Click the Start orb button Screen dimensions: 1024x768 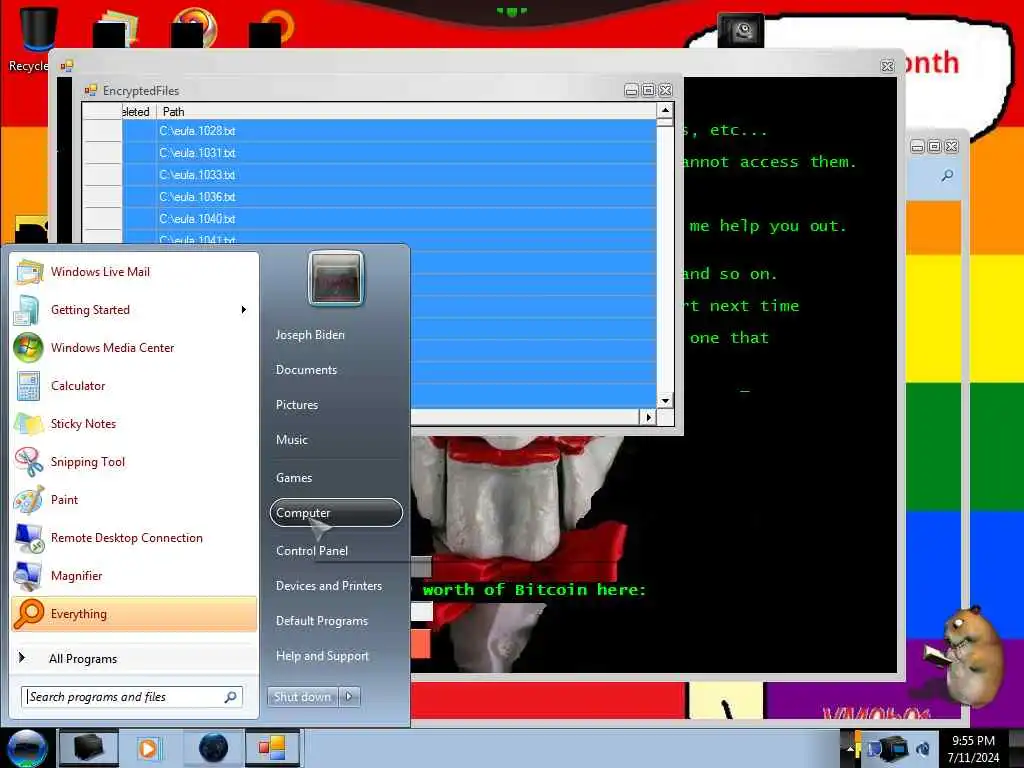coord(26,748)
